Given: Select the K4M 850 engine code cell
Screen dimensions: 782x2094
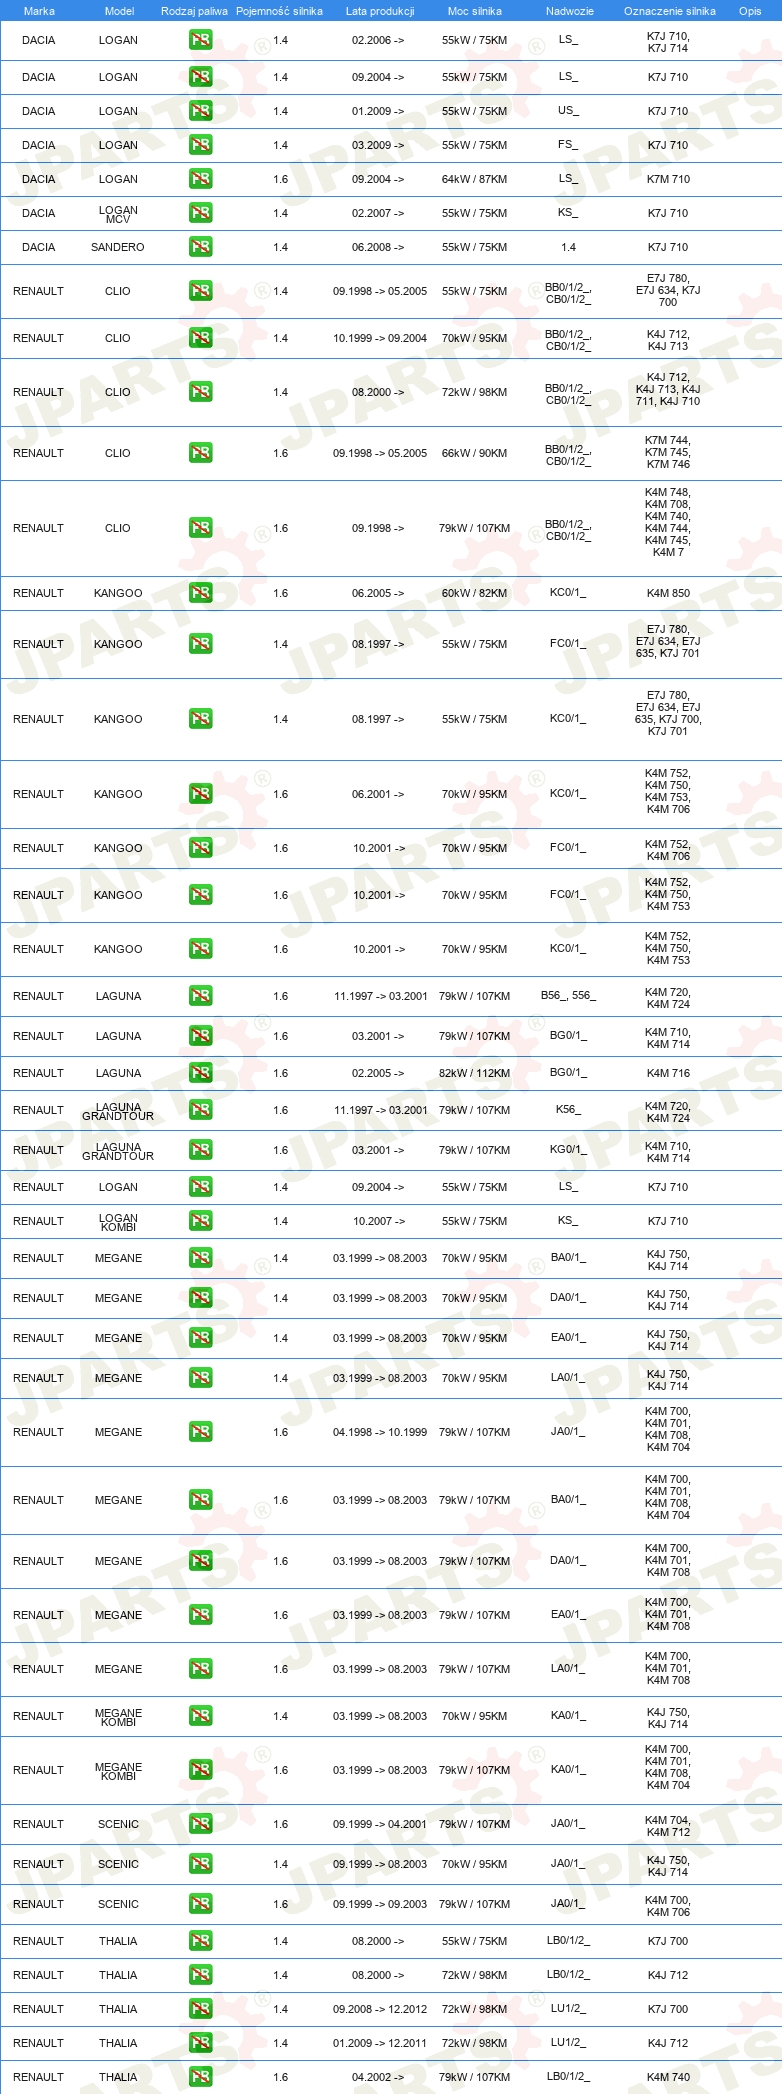Looking at the screenshot, I should coord(668,593).
